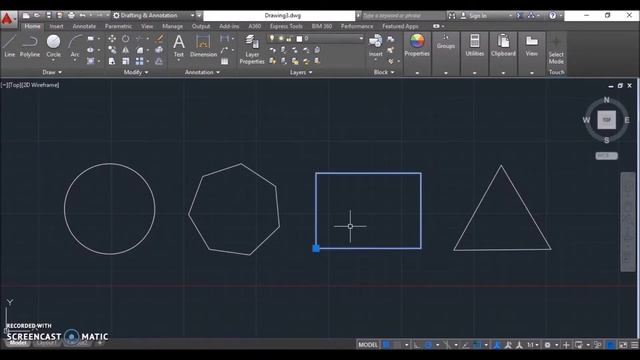The width and height of the screenshot is (640, 360).
Task: Select the Dimension tool
Action: coord(203,46)
